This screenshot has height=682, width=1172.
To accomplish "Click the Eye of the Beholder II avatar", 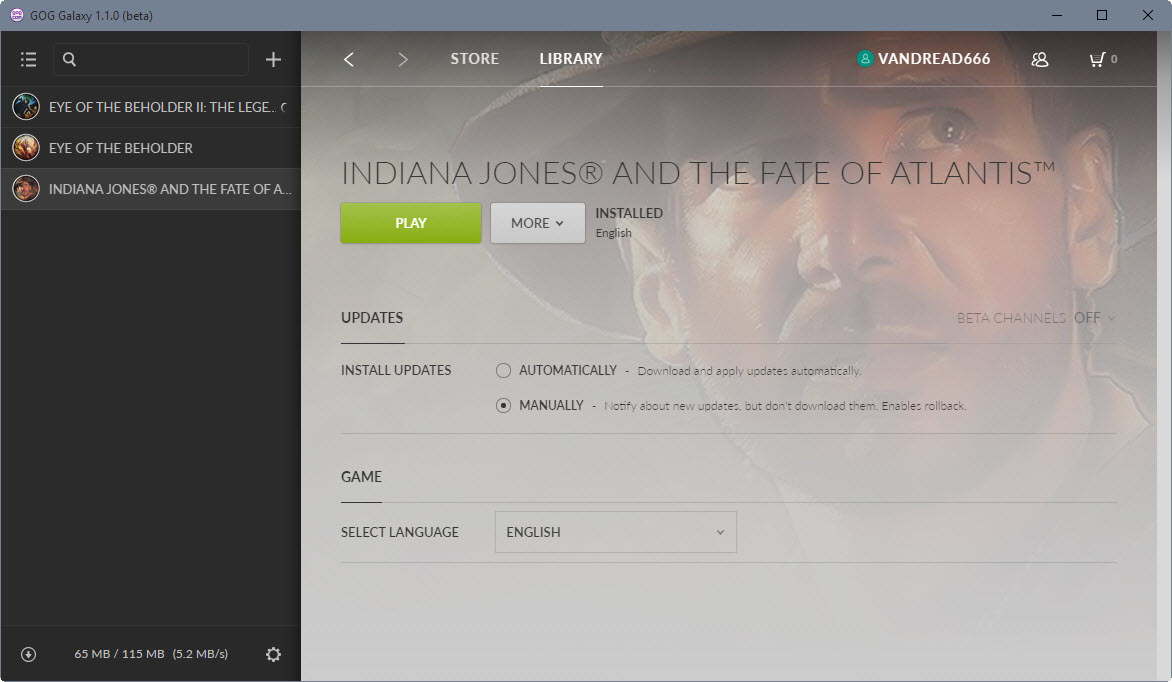I will click(26, 107).
